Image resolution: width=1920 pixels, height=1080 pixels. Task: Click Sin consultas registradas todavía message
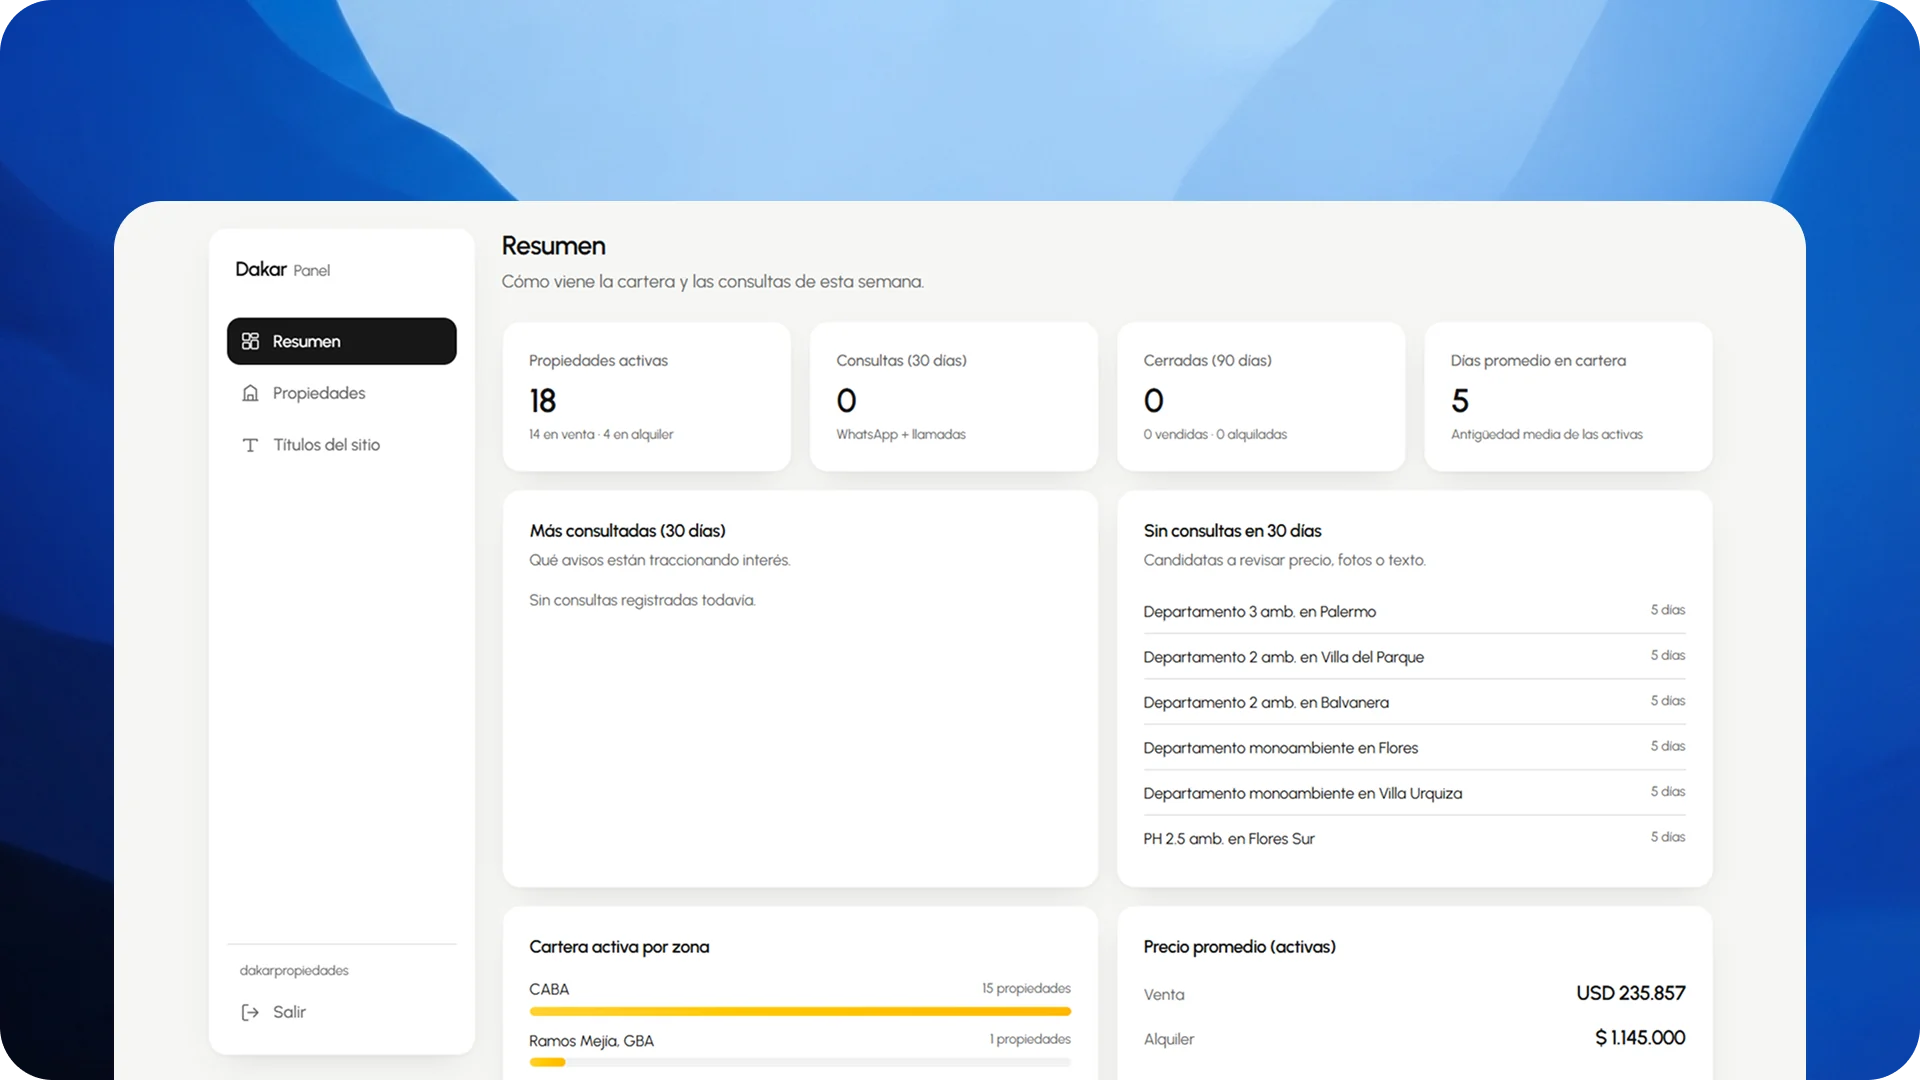coord(642,600)
